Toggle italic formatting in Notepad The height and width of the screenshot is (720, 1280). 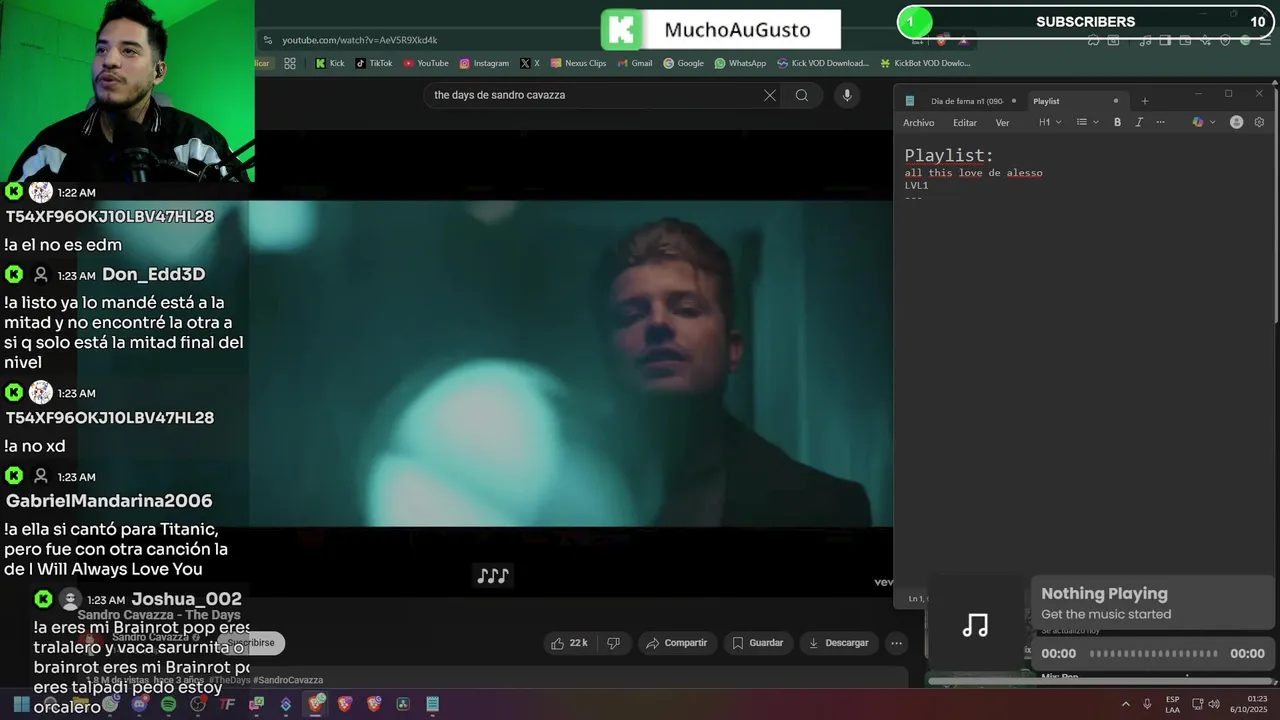click(x=1138, y=122)
